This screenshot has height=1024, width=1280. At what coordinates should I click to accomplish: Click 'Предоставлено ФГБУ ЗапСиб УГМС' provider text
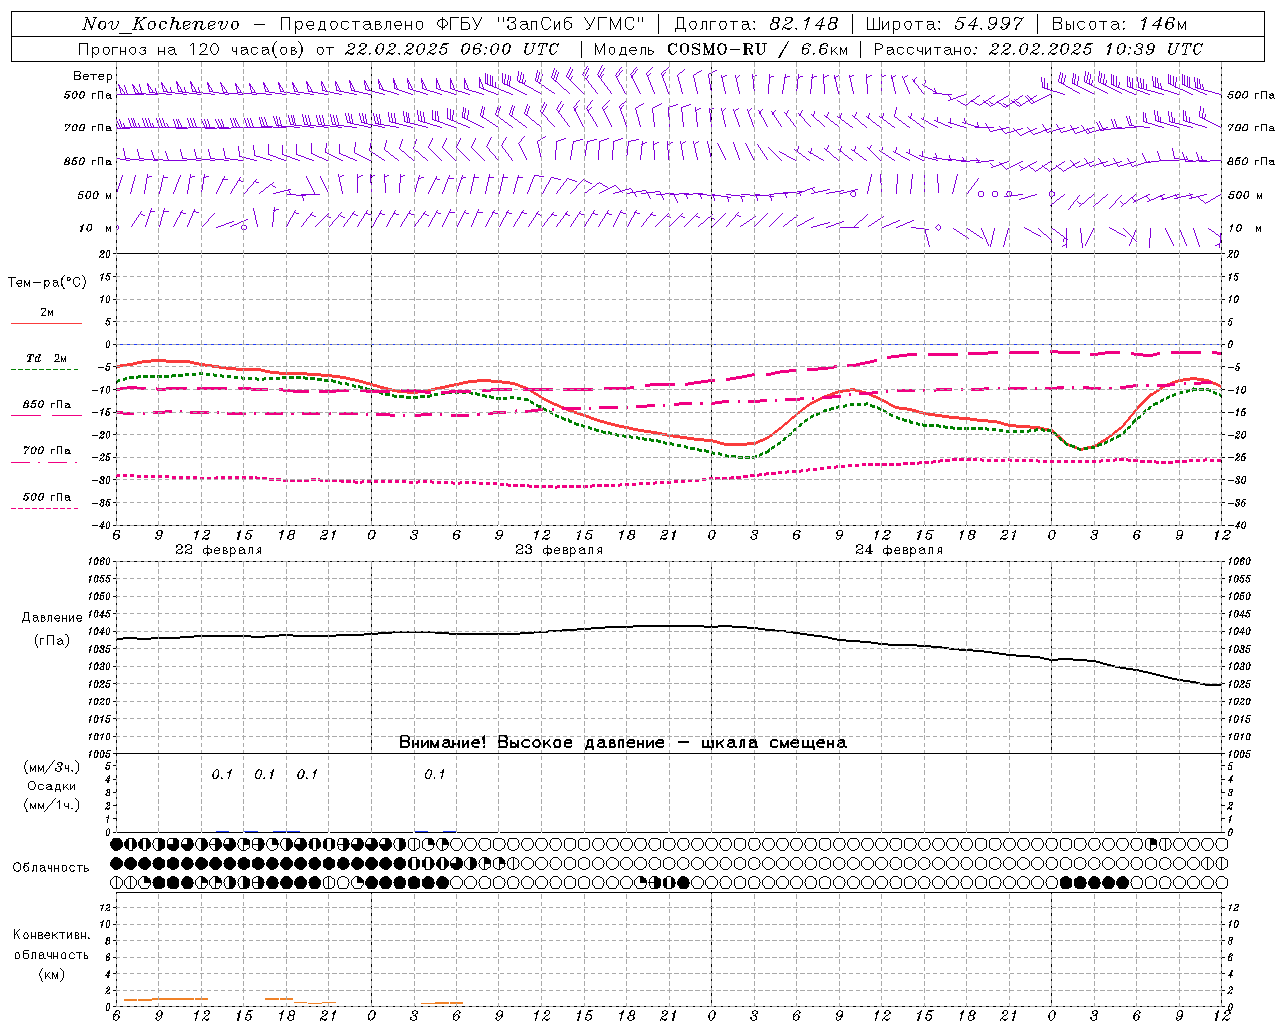[462, 24]
